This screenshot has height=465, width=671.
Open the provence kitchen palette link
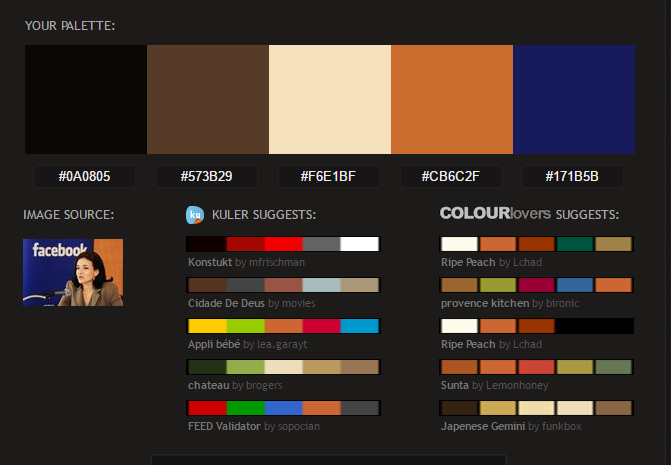pyautogui.click(x=485, y=303)
